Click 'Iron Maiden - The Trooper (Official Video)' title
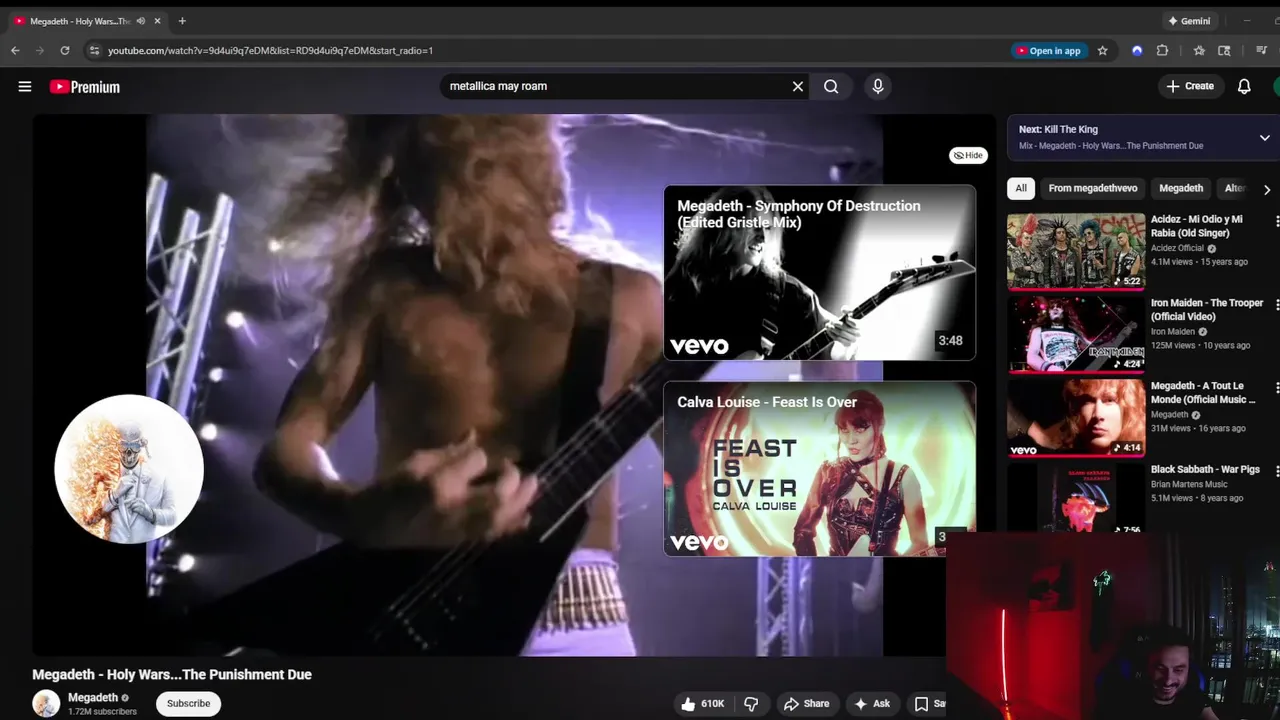This screenshot has height=720, width=1280. (x=1207, y=310)
